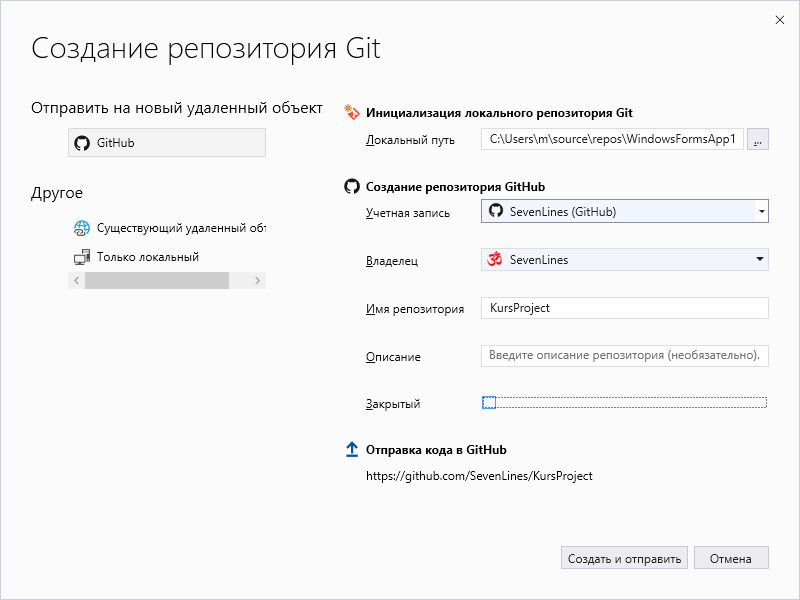
Task: Click the github.com/SevenLines/KursProject URL text
Action: pos(479,476)
